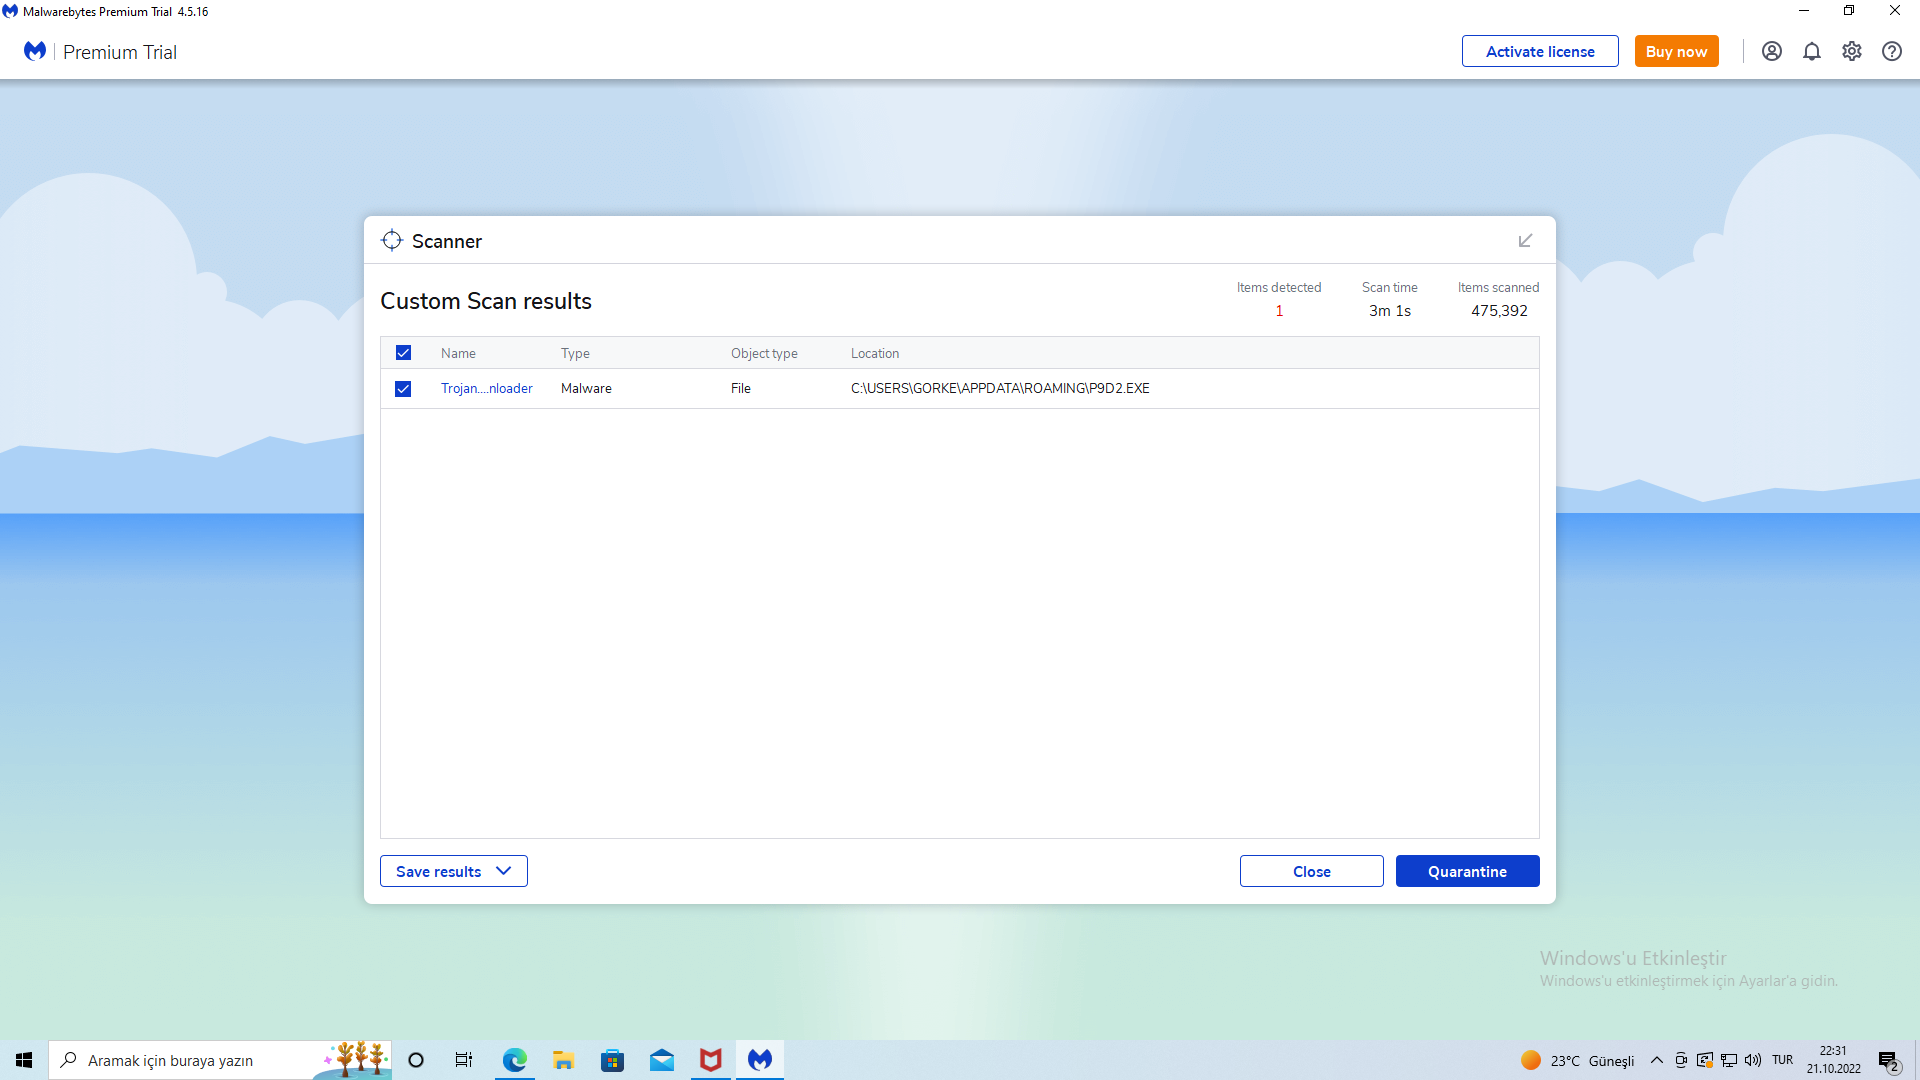The height and width of the screenshot is (1080, 1920).
Task: Open network icon in system tray
Action: pyautogui.click(x=1729, y=1060)
